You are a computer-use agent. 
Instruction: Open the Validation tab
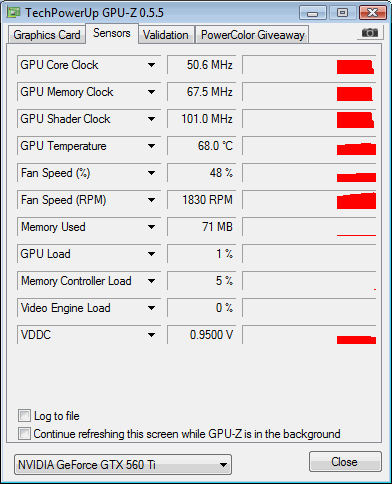click(166, 35)
